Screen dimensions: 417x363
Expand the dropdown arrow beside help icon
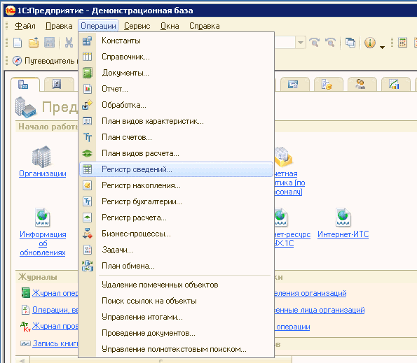coord(382,47)
